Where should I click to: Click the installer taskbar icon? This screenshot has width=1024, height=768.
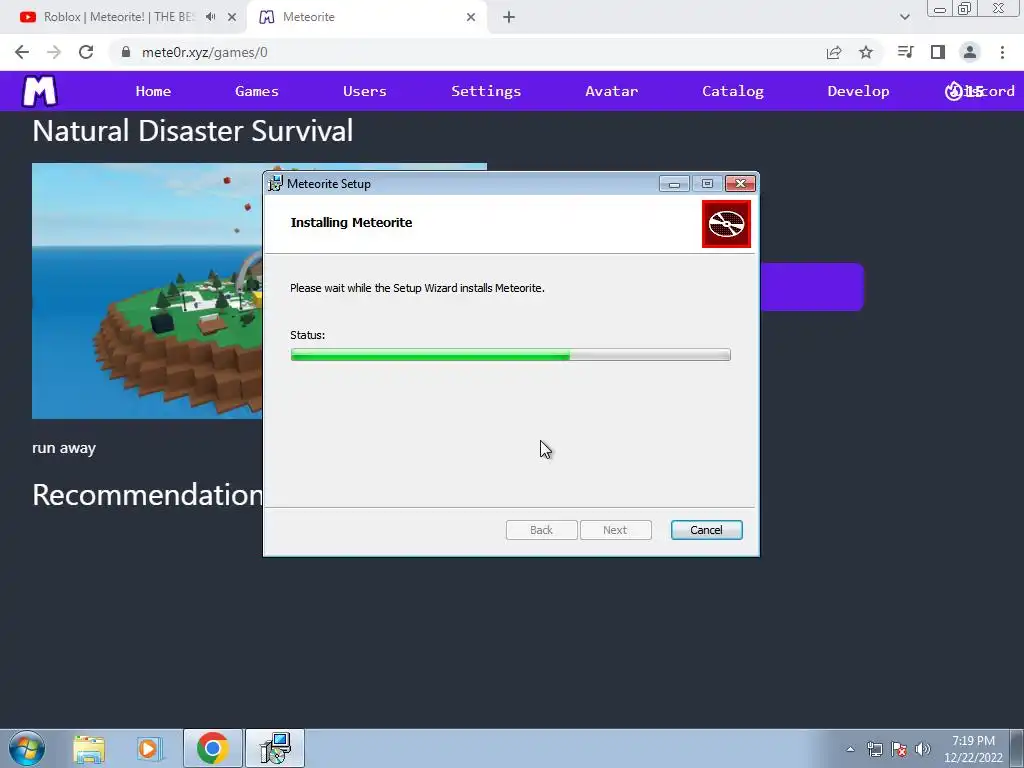[x=275, y=748]
